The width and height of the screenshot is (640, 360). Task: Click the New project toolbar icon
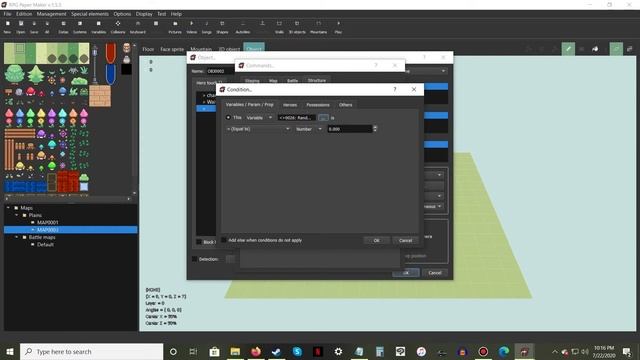click(x=7, y=27)
